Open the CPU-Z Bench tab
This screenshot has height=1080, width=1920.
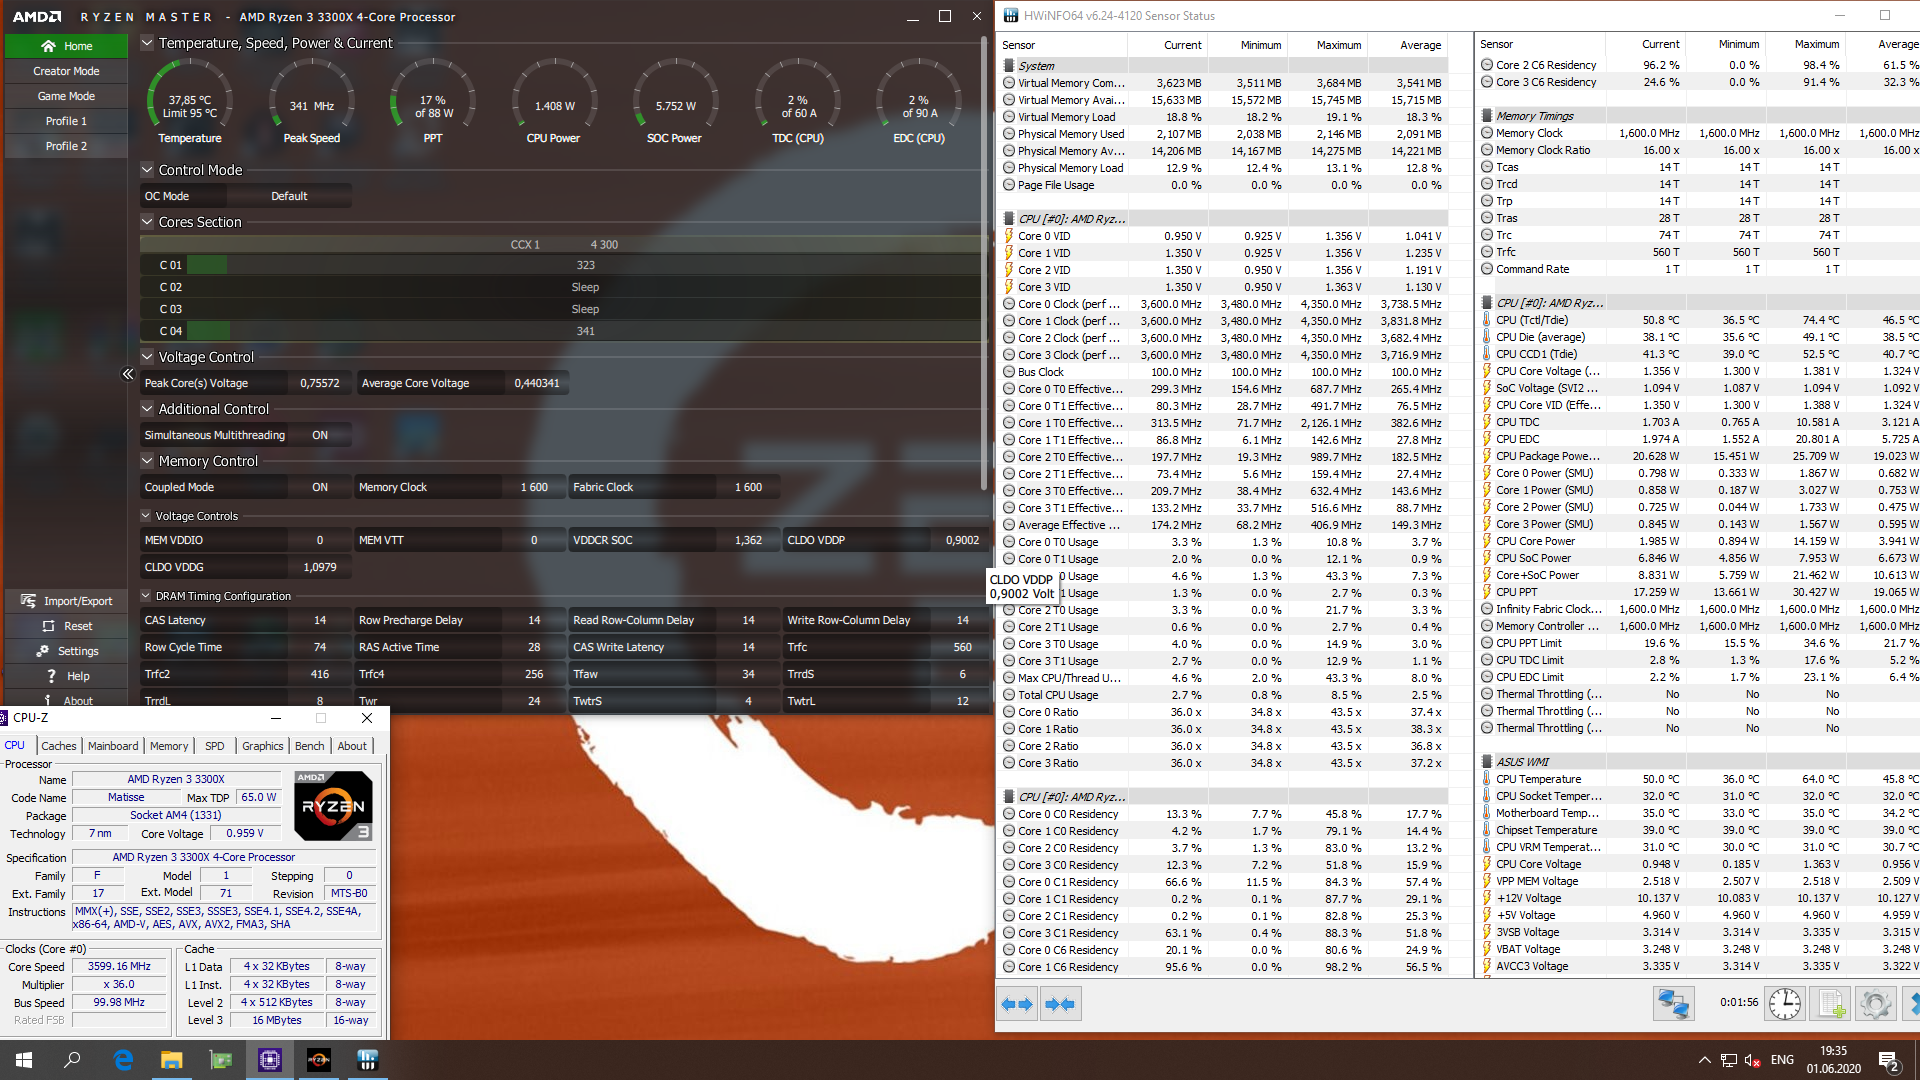[x=309, y=746]
